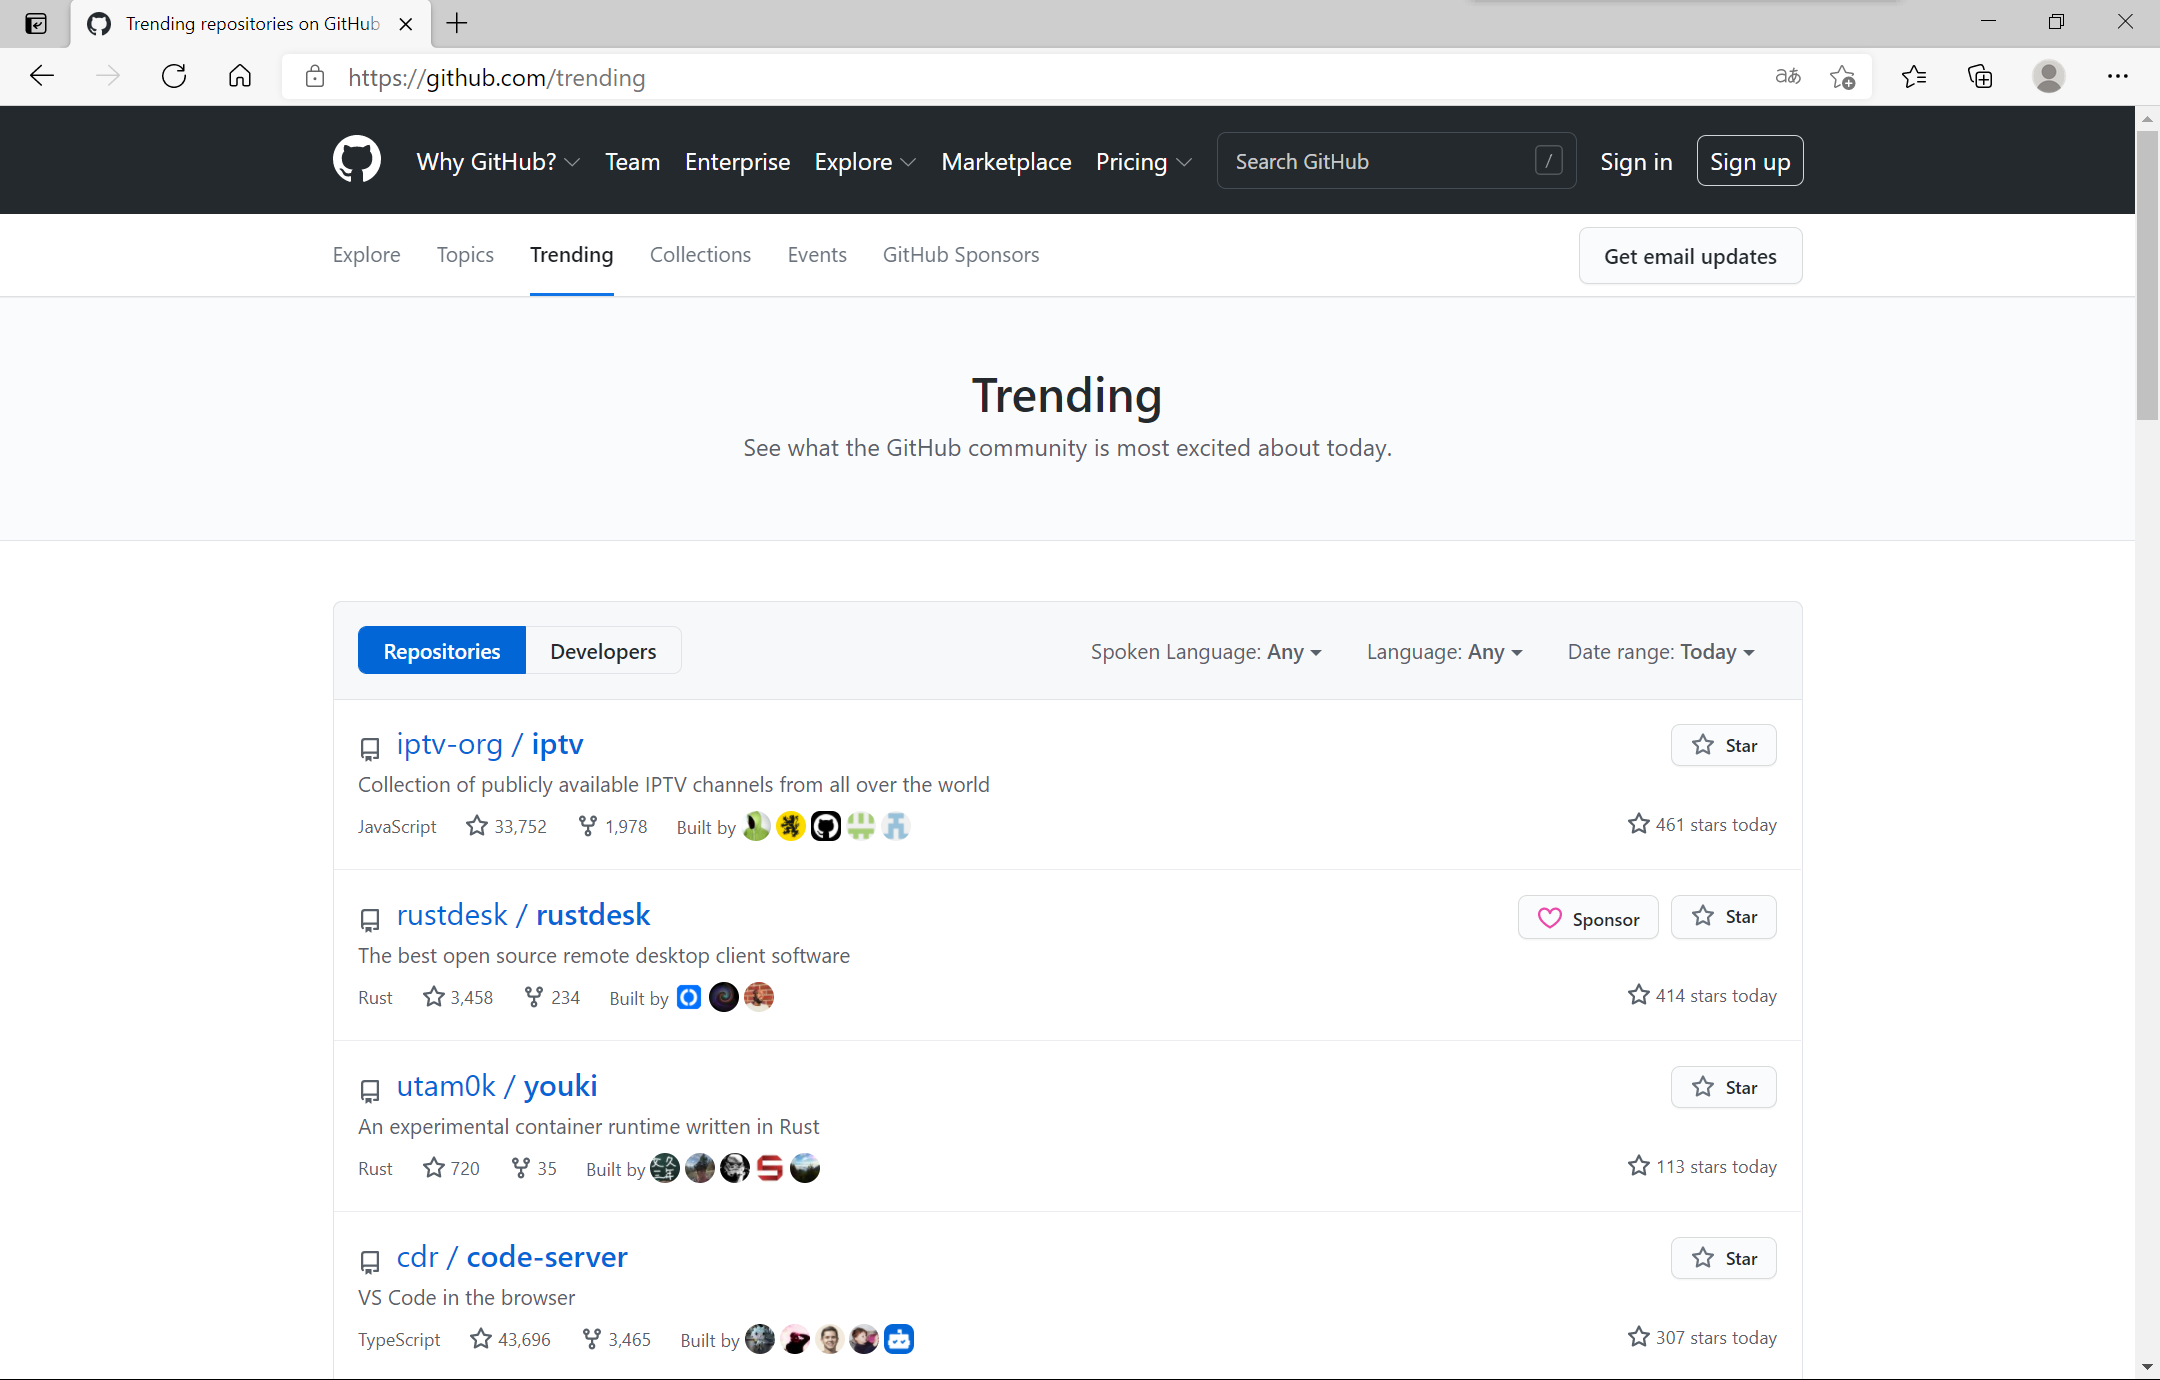Open browser home page icon

pos(240,77)
